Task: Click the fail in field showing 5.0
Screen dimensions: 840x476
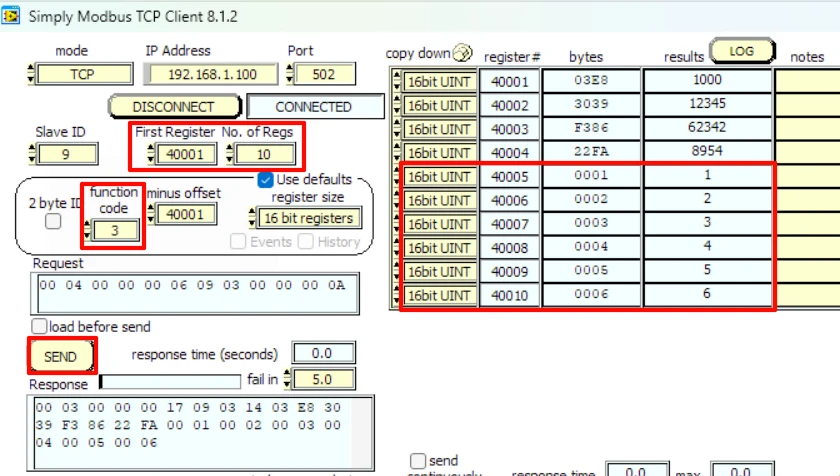Action: pos(322,379)
